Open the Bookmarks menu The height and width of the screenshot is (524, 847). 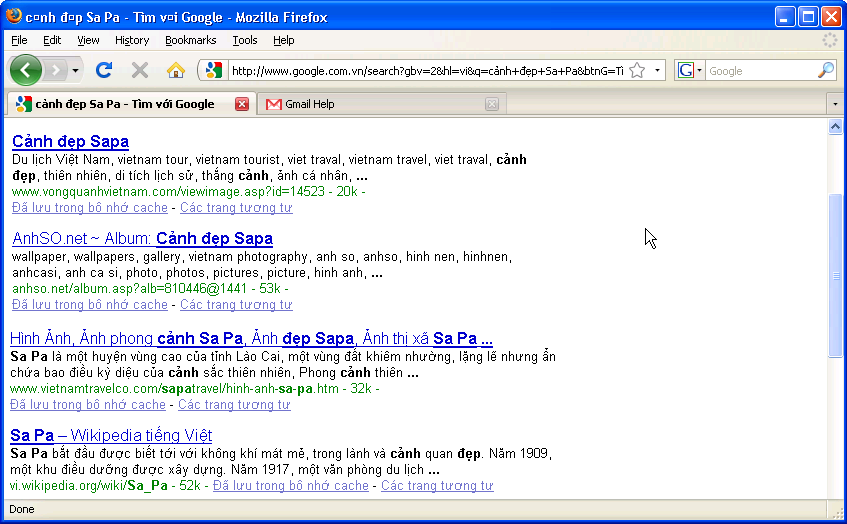click(191, 41)
